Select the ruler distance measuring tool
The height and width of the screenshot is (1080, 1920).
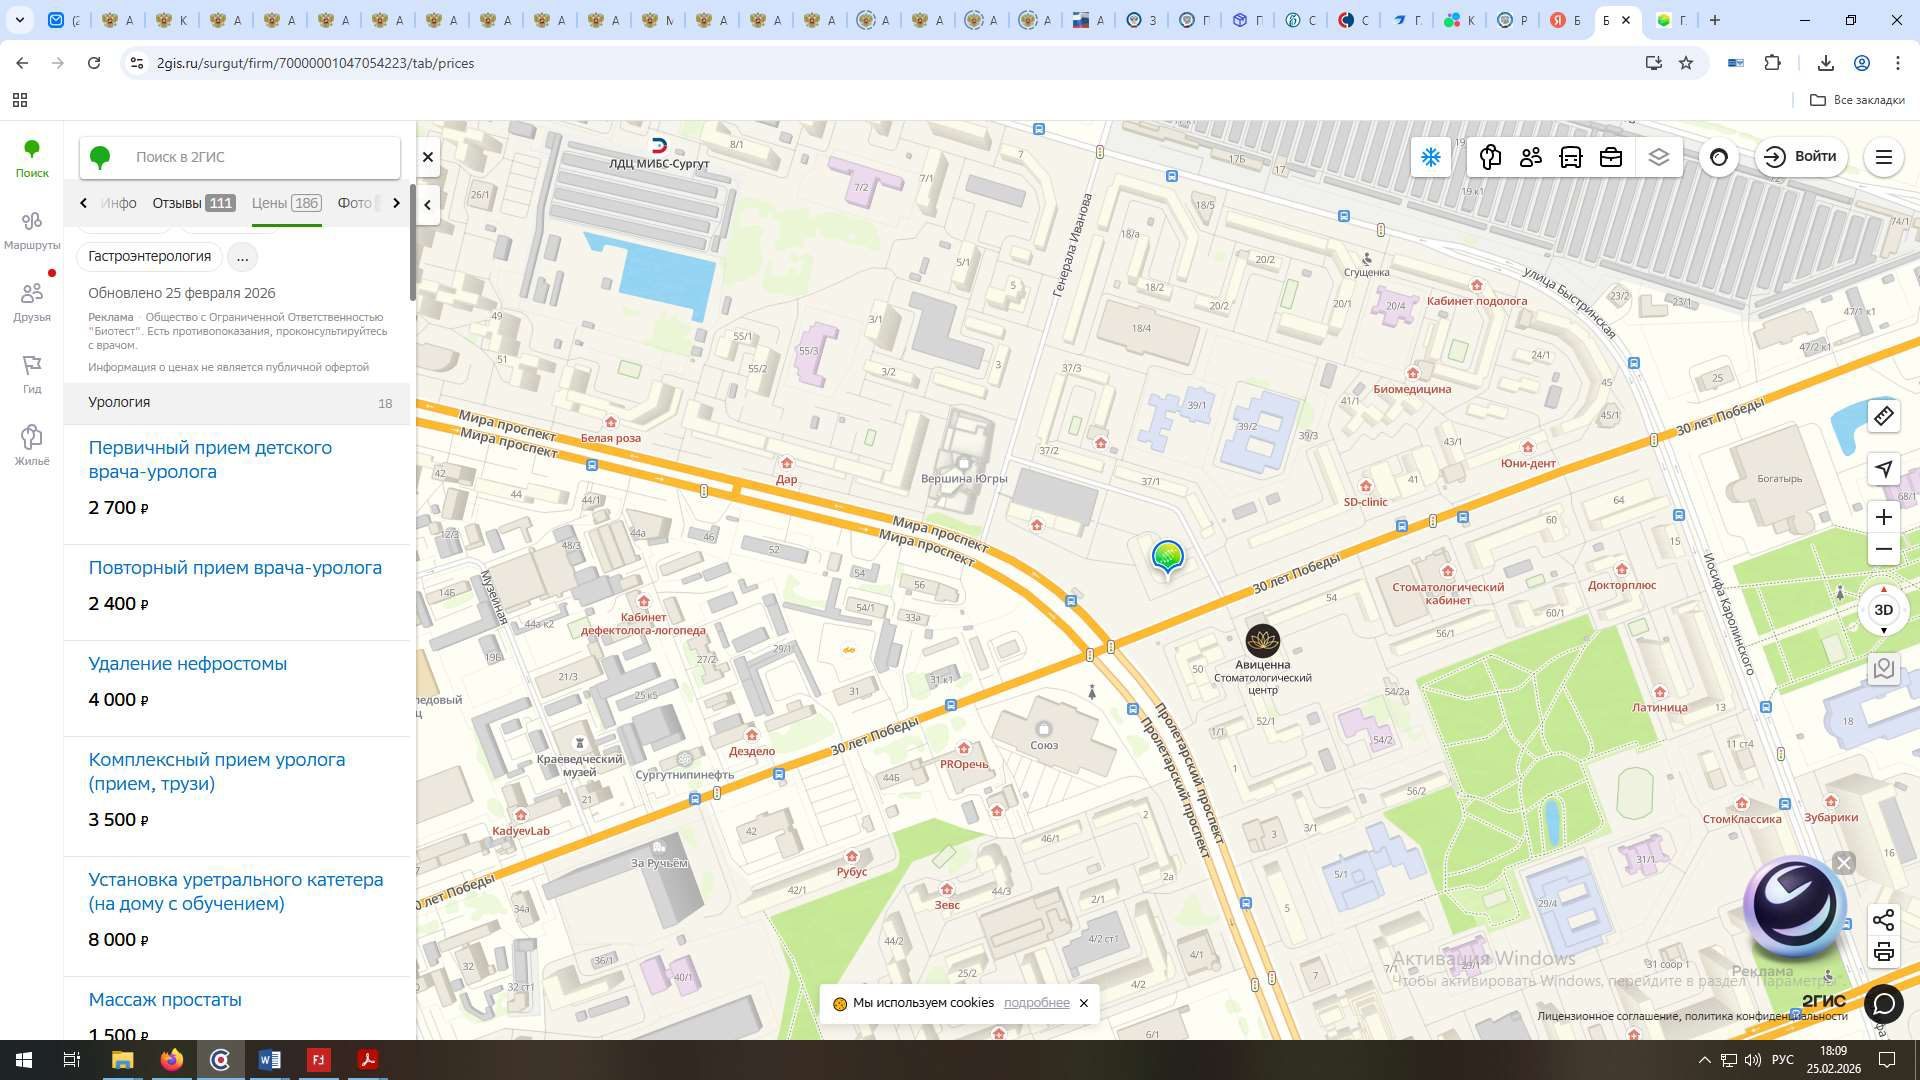[1884, 415]
